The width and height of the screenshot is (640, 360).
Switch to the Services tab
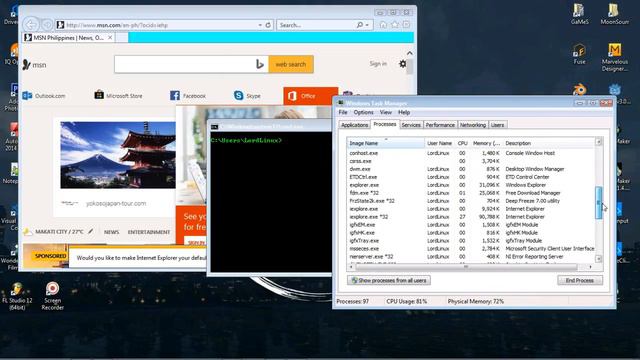pos(411,125)
